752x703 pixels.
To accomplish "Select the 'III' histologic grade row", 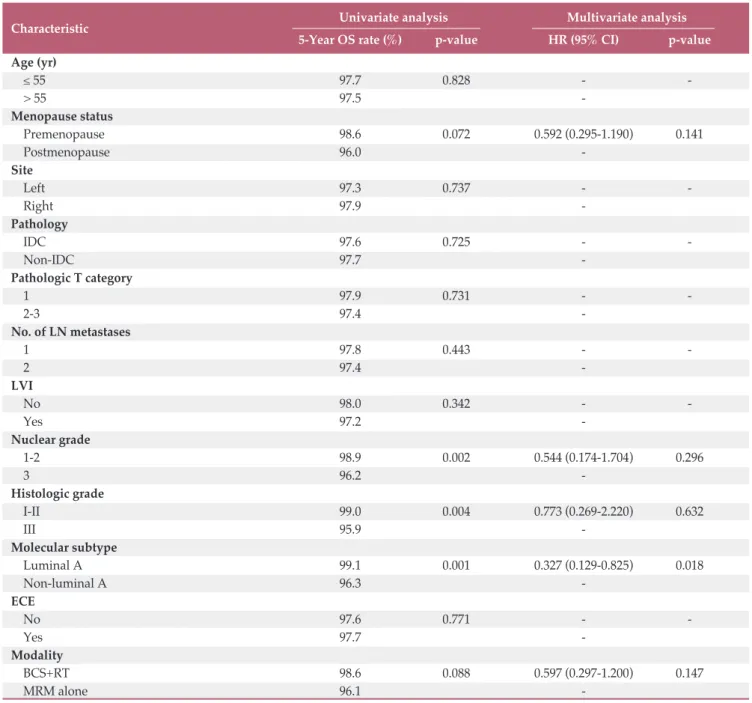I will [x=30, y=529].
